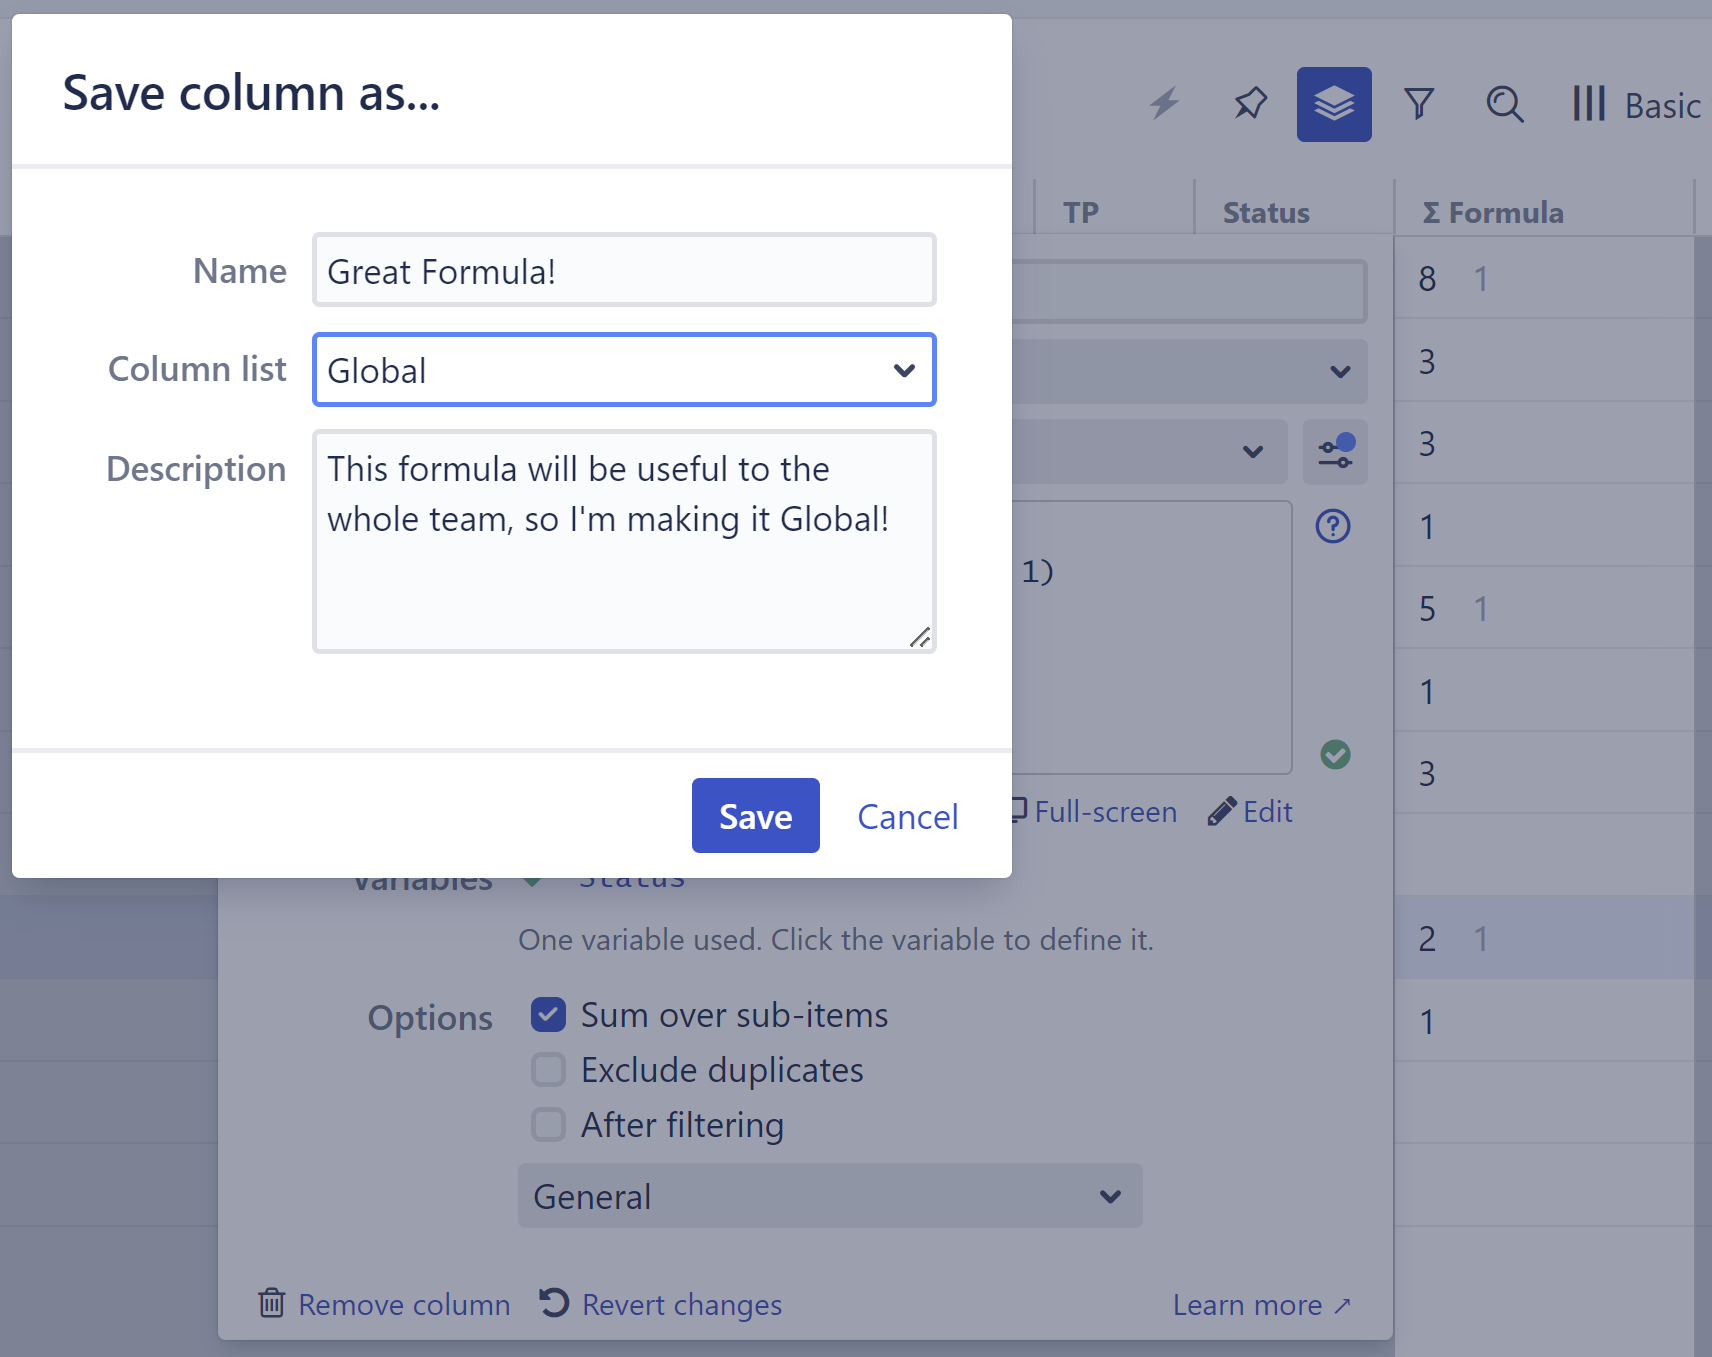1712x1357 pixels.
Task: Click the Cancel link in dialog
Action: click(907, 817)
